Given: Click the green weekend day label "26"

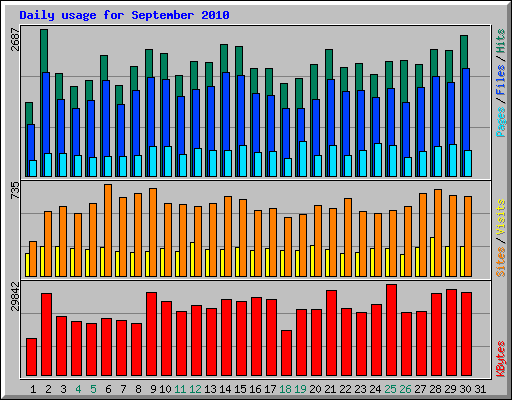Looking at the screenshot, I should 405,389.
